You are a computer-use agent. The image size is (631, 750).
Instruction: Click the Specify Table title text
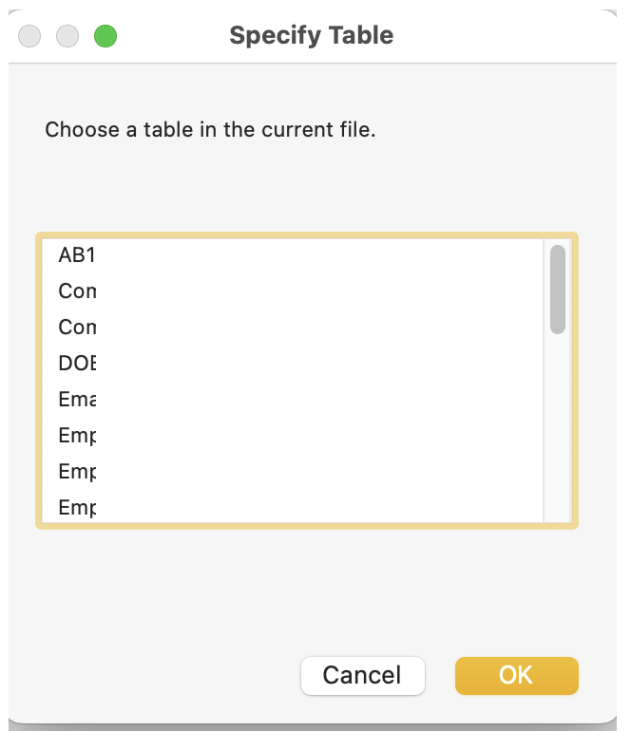click(311, 36)
